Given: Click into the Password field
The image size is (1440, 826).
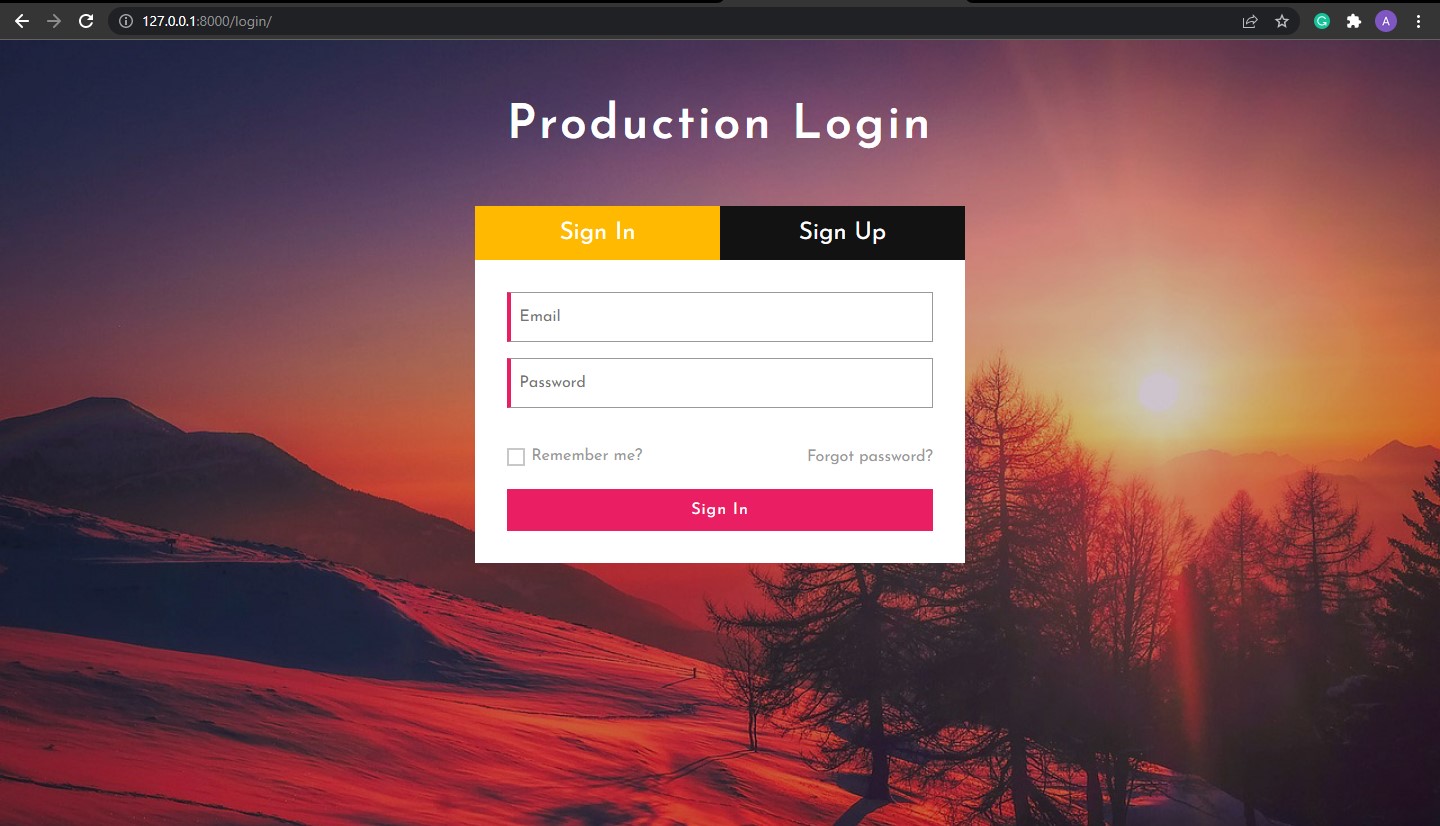Looking at the screenshot, I should [x=720, y=383].
